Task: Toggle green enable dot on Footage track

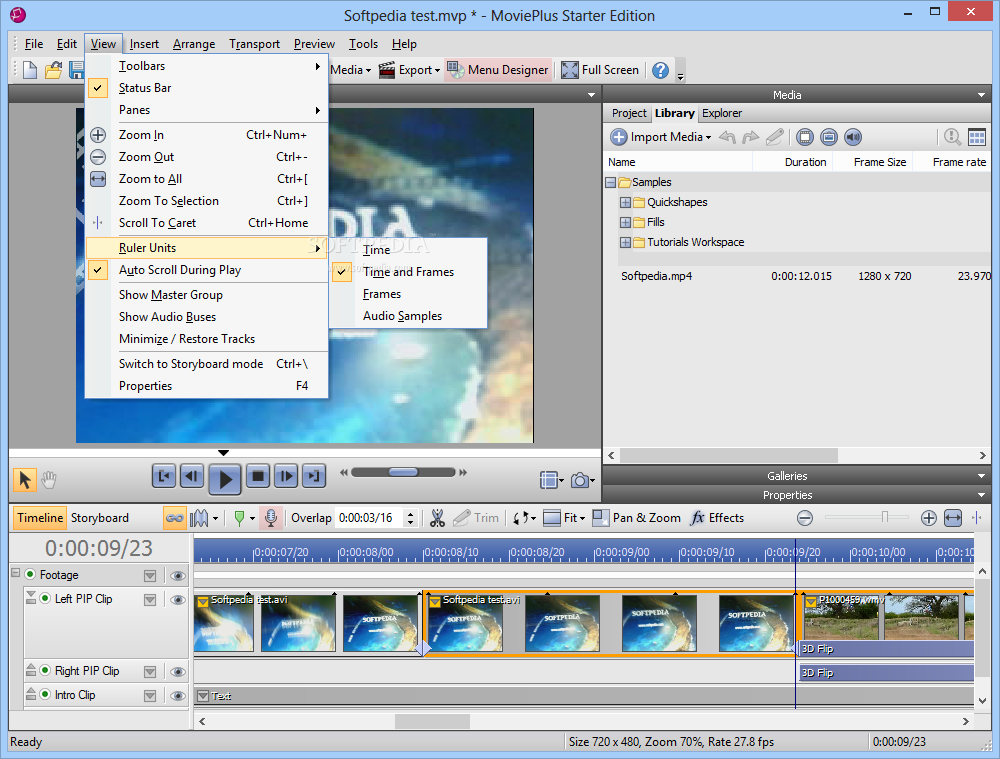Action: [30, 574]
